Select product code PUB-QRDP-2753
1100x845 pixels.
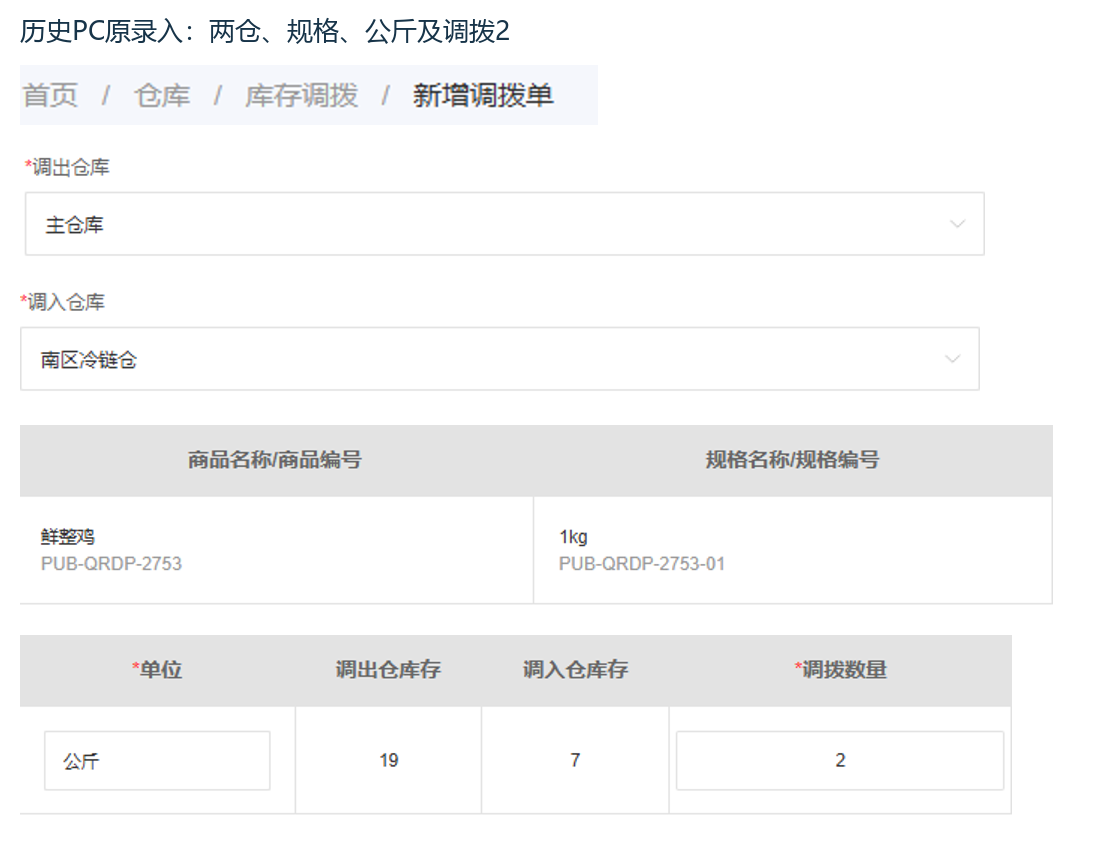(x=111, y=563)
